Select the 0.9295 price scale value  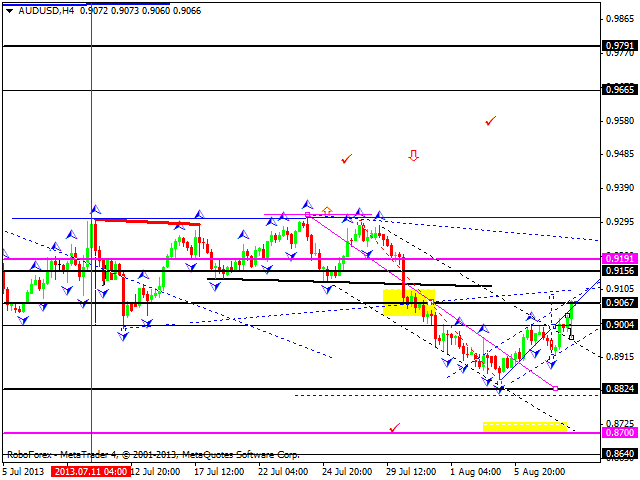(620, 222)
